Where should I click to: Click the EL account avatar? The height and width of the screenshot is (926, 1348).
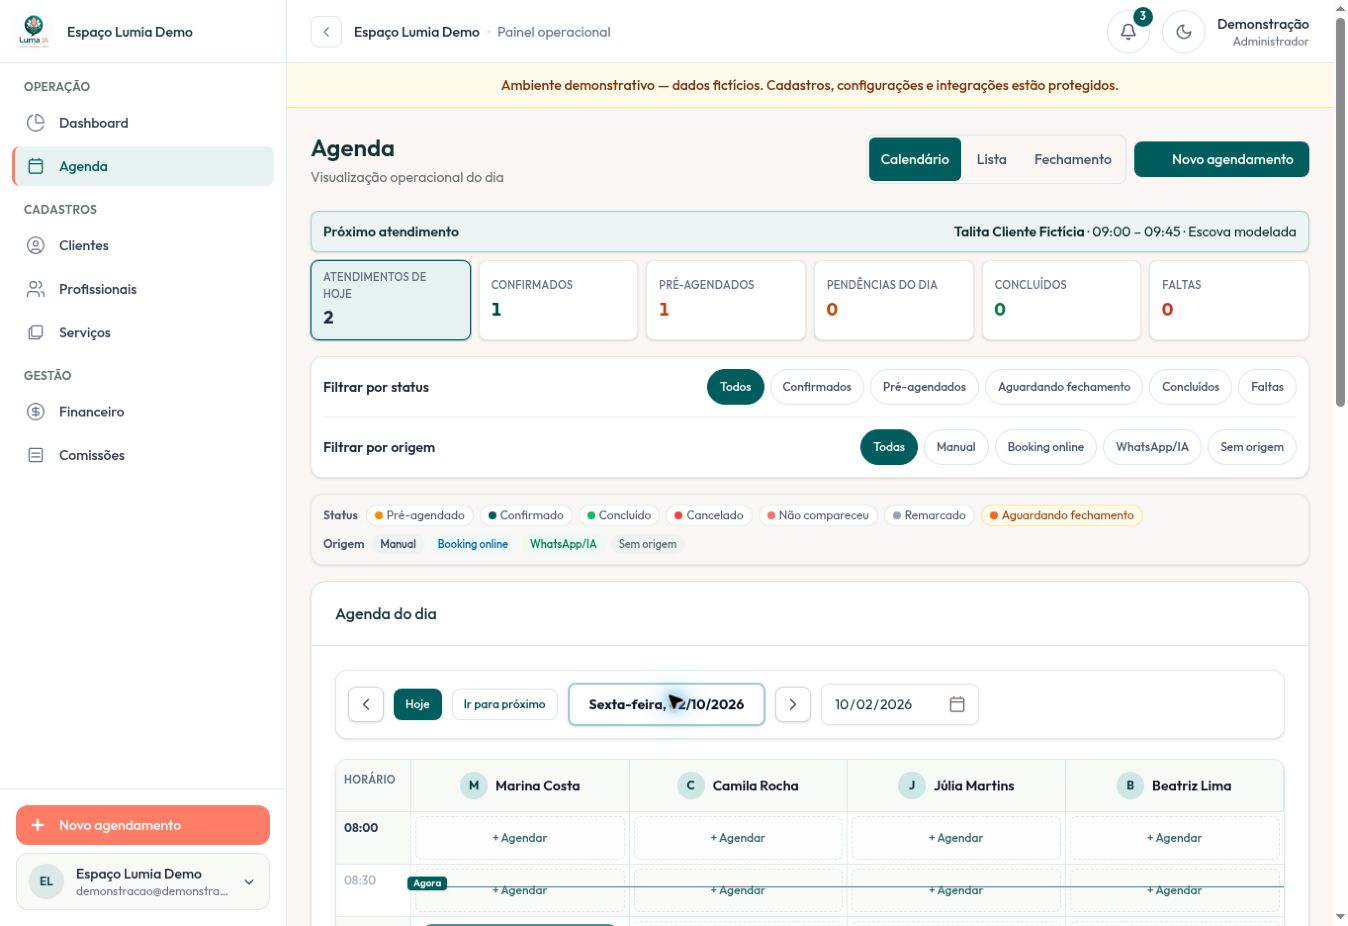tap(46, 881)
